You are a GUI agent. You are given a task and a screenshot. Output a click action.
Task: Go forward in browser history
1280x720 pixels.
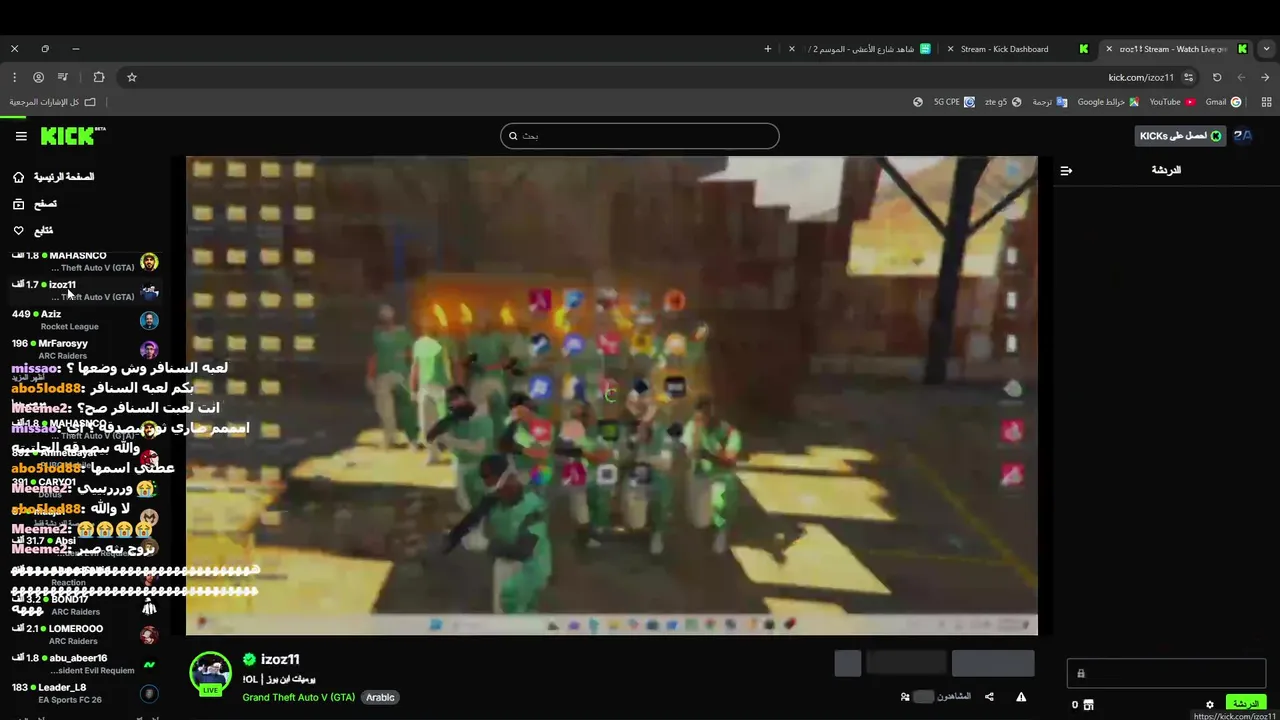1241,77
